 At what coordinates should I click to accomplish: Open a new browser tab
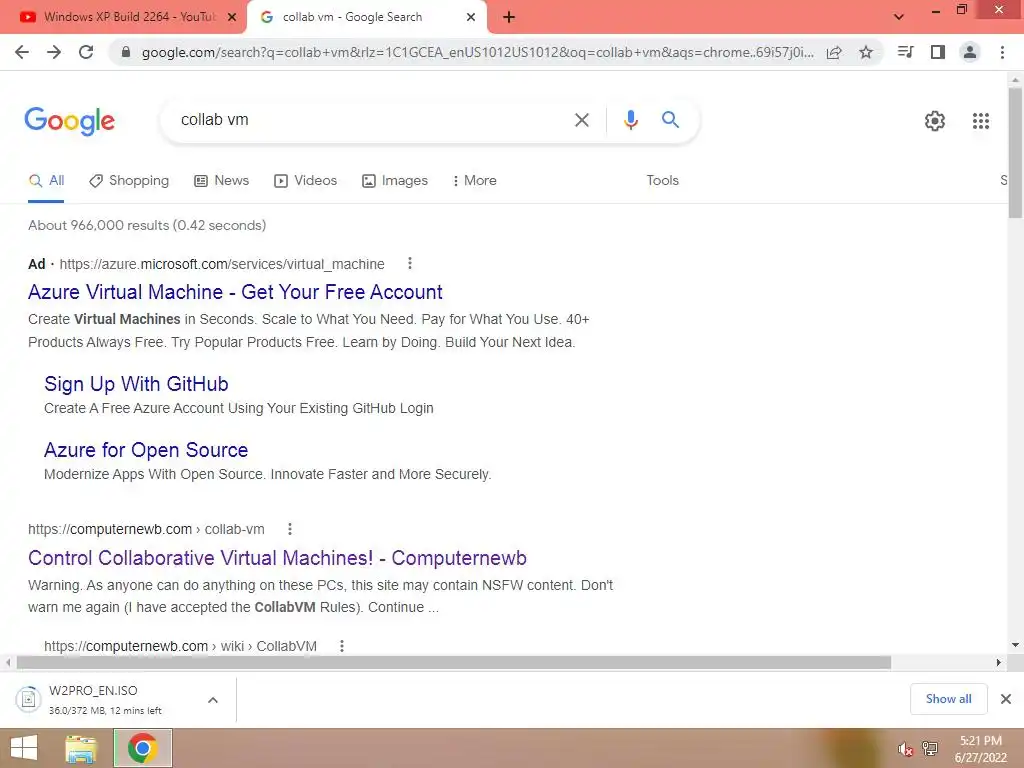pos(509,17)
